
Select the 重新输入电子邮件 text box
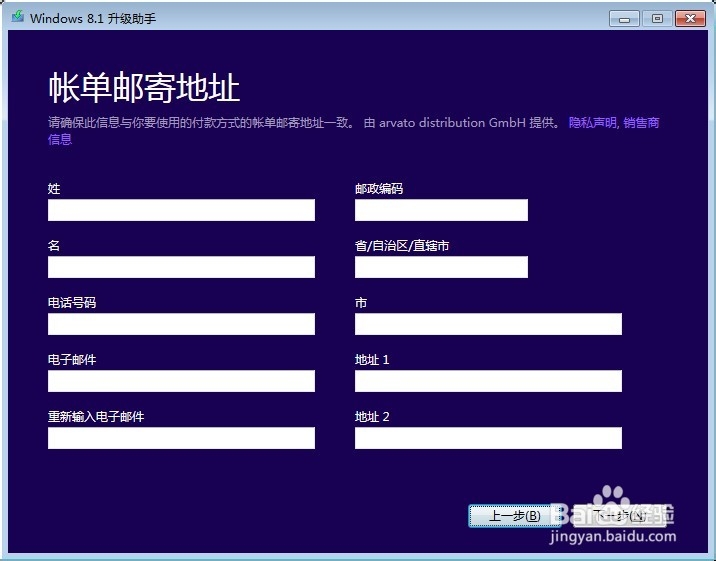[x=181, y=438]
